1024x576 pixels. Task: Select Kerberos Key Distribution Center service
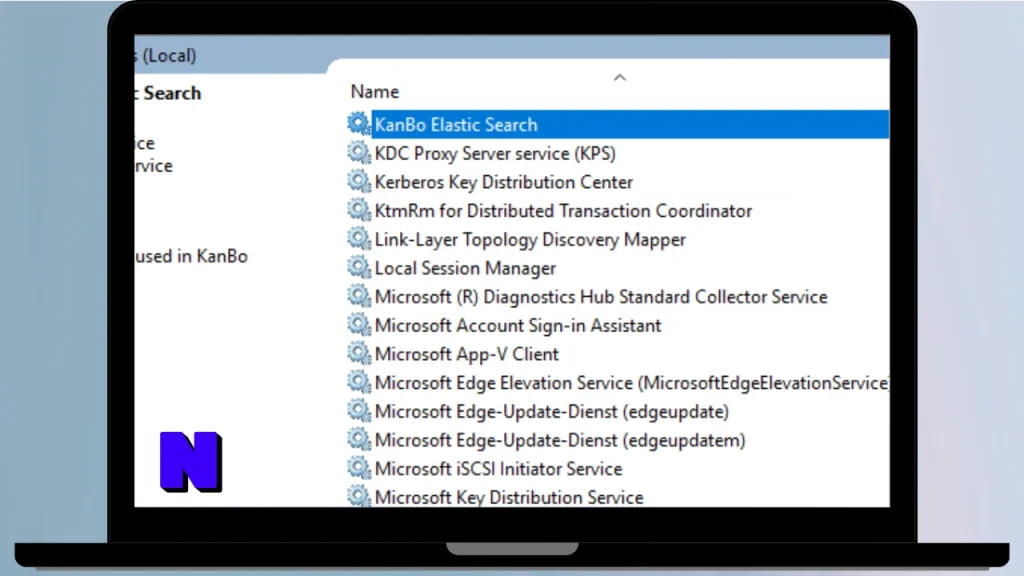pyautogui.click(x=504, y=182)
